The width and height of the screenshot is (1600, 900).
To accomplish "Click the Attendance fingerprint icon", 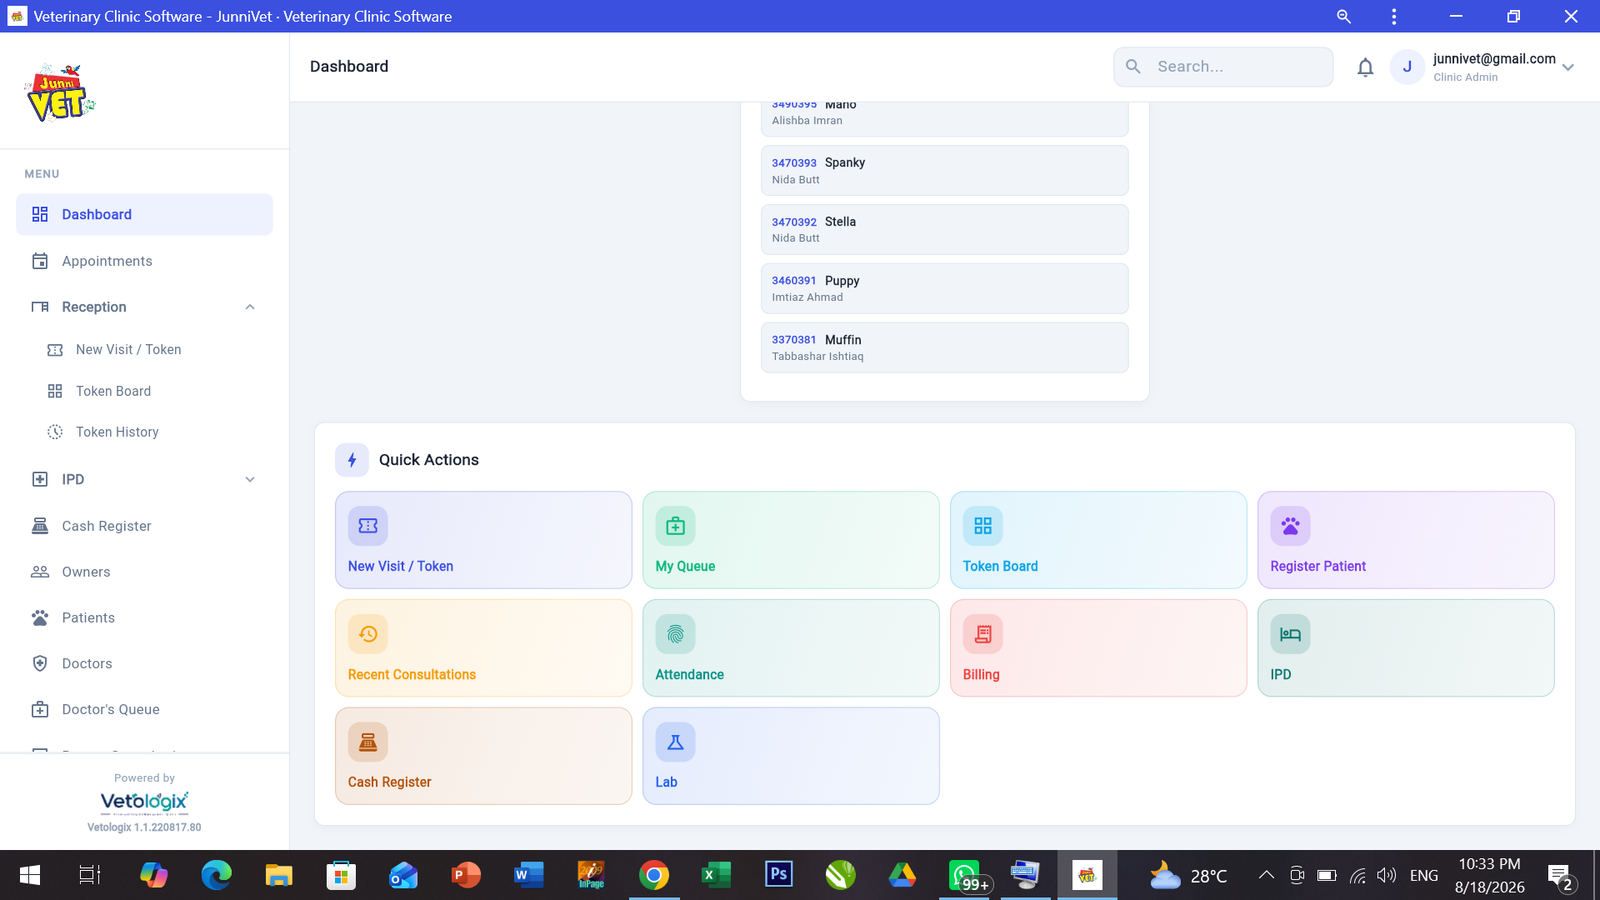I will pyautogui.click(x=675, y=634).
